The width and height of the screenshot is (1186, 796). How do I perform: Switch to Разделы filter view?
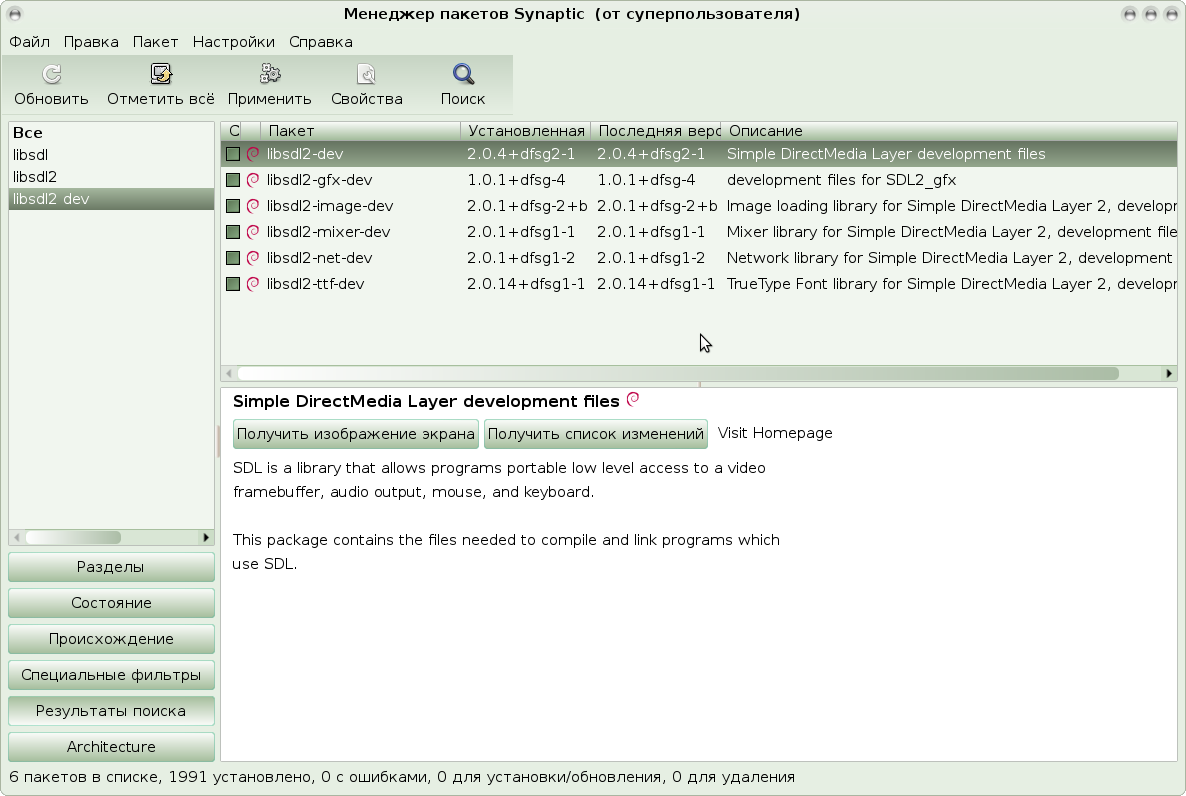tap(111, 567)
